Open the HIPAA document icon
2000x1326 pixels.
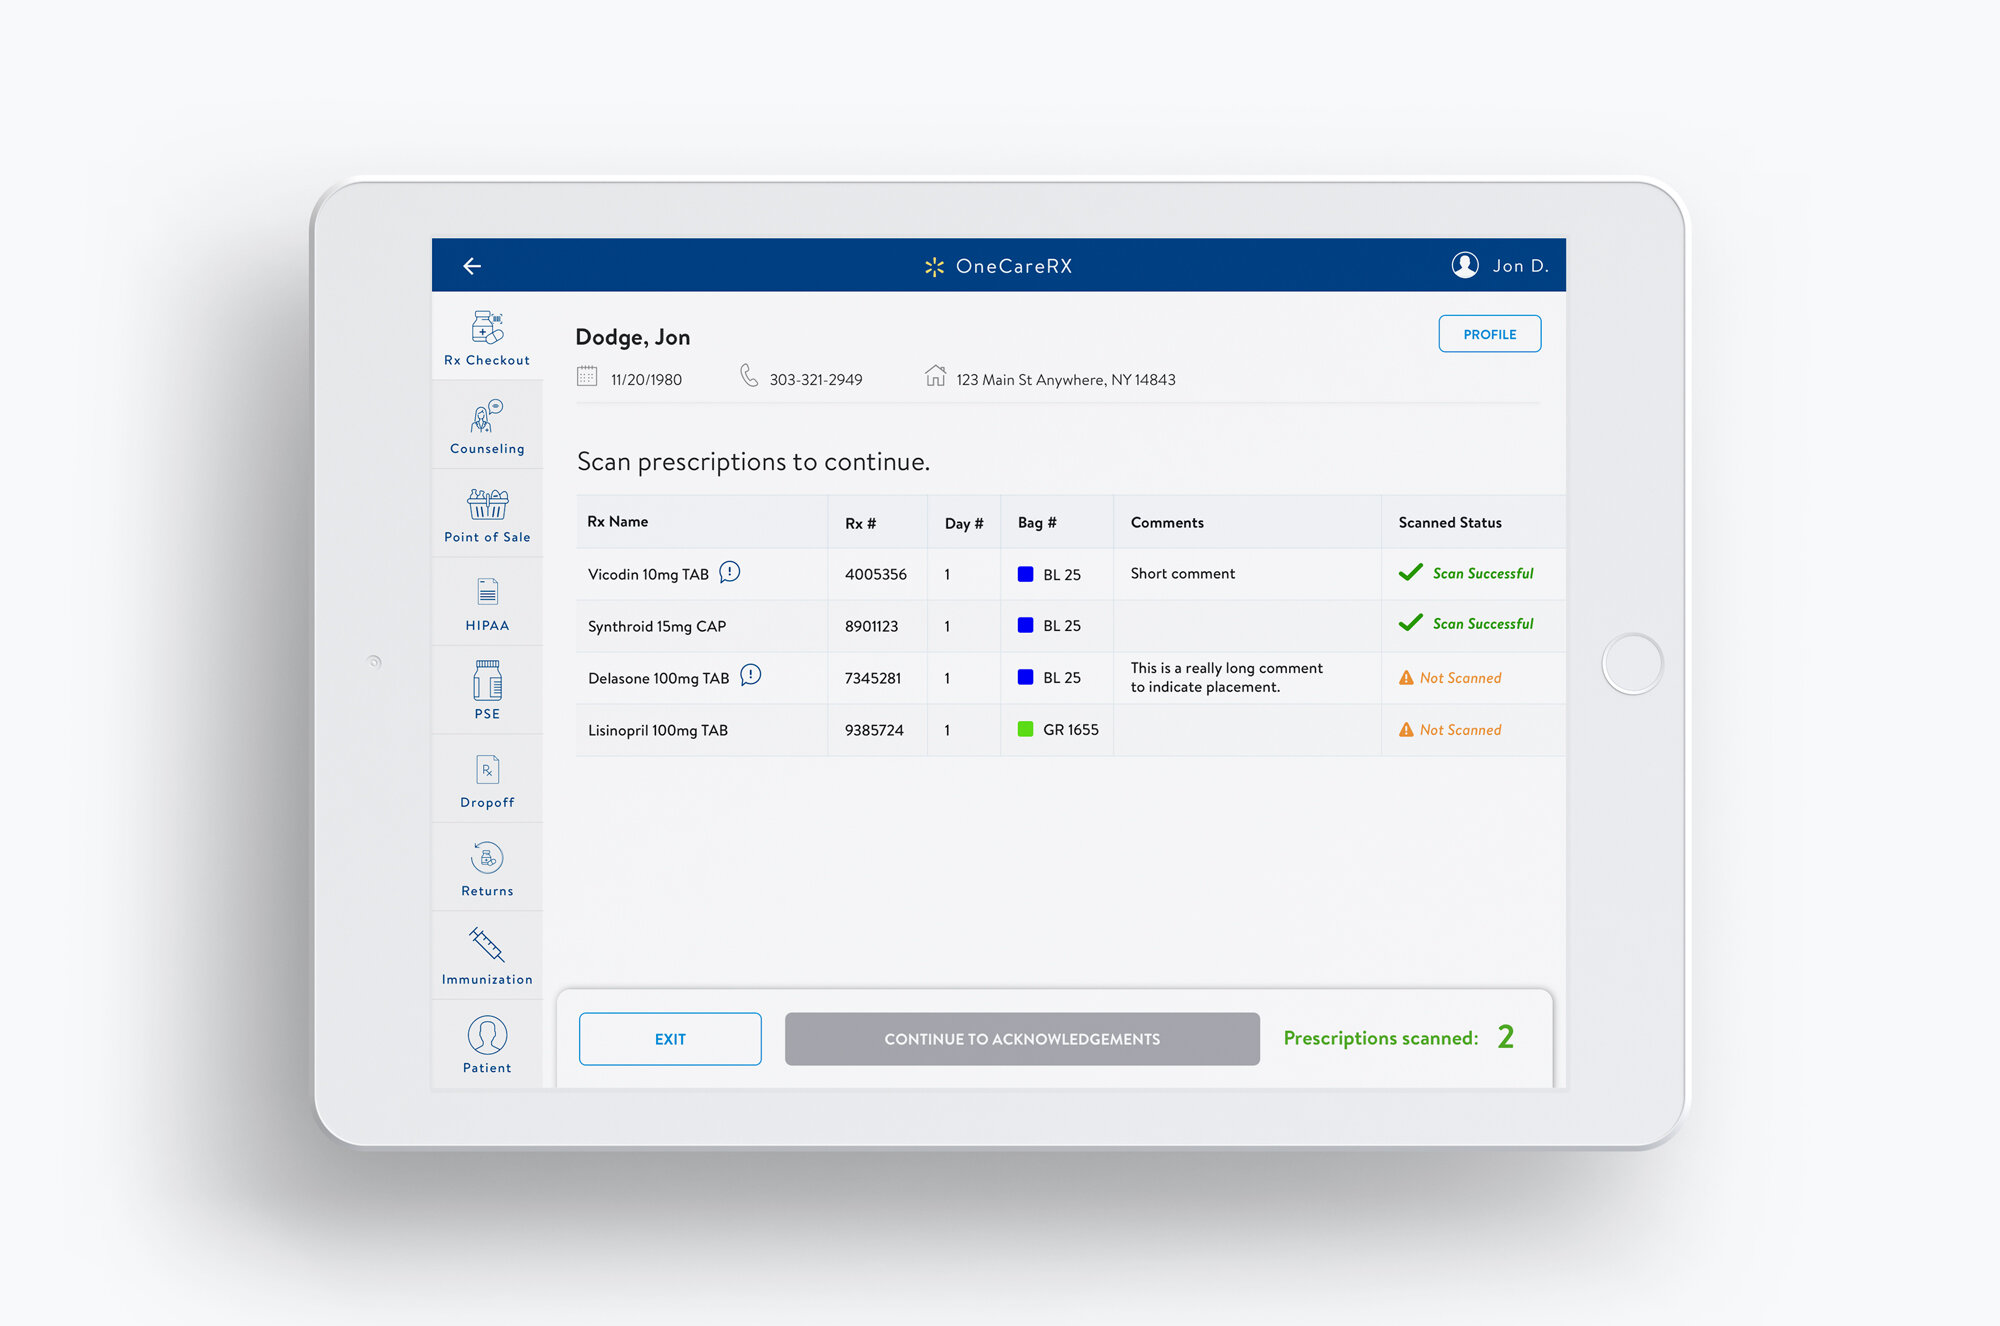coord(487,593)
